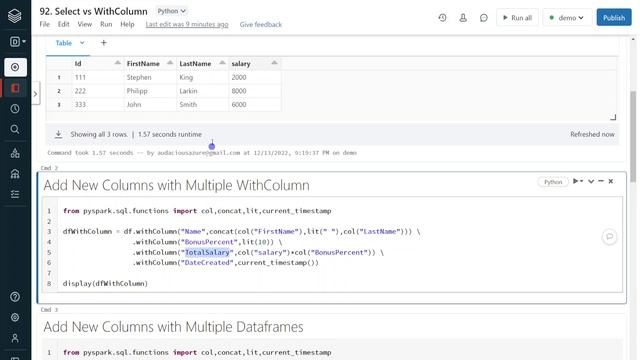
Task: Click the 6000 salary cell
Action: (255, 104)
